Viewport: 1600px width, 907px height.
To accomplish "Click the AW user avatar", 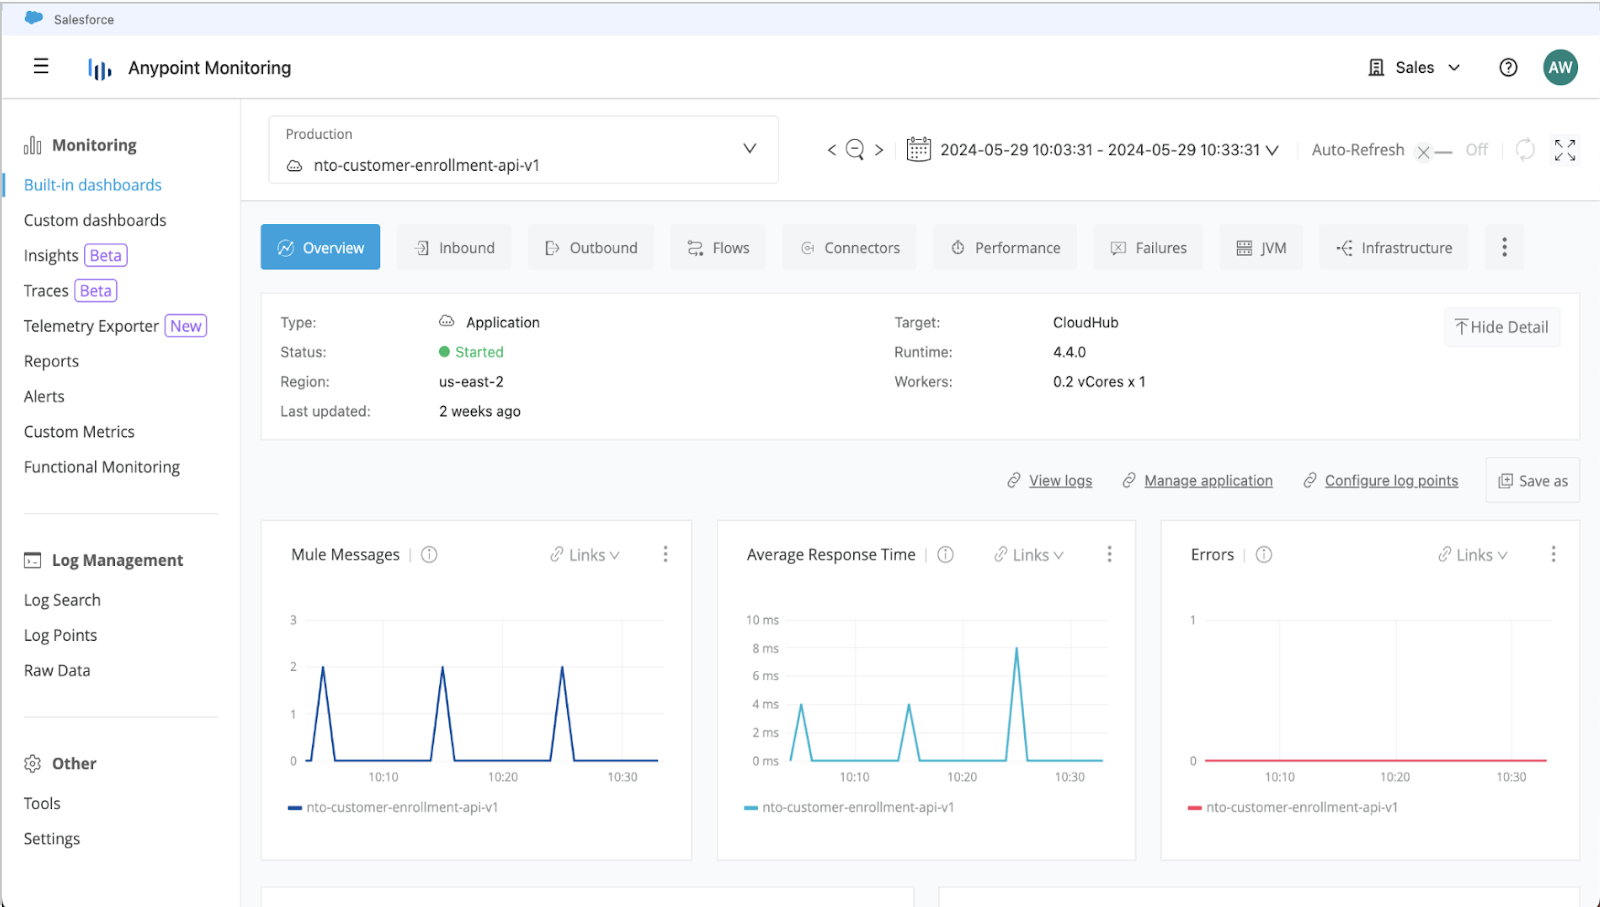I will pos(1560,67).
